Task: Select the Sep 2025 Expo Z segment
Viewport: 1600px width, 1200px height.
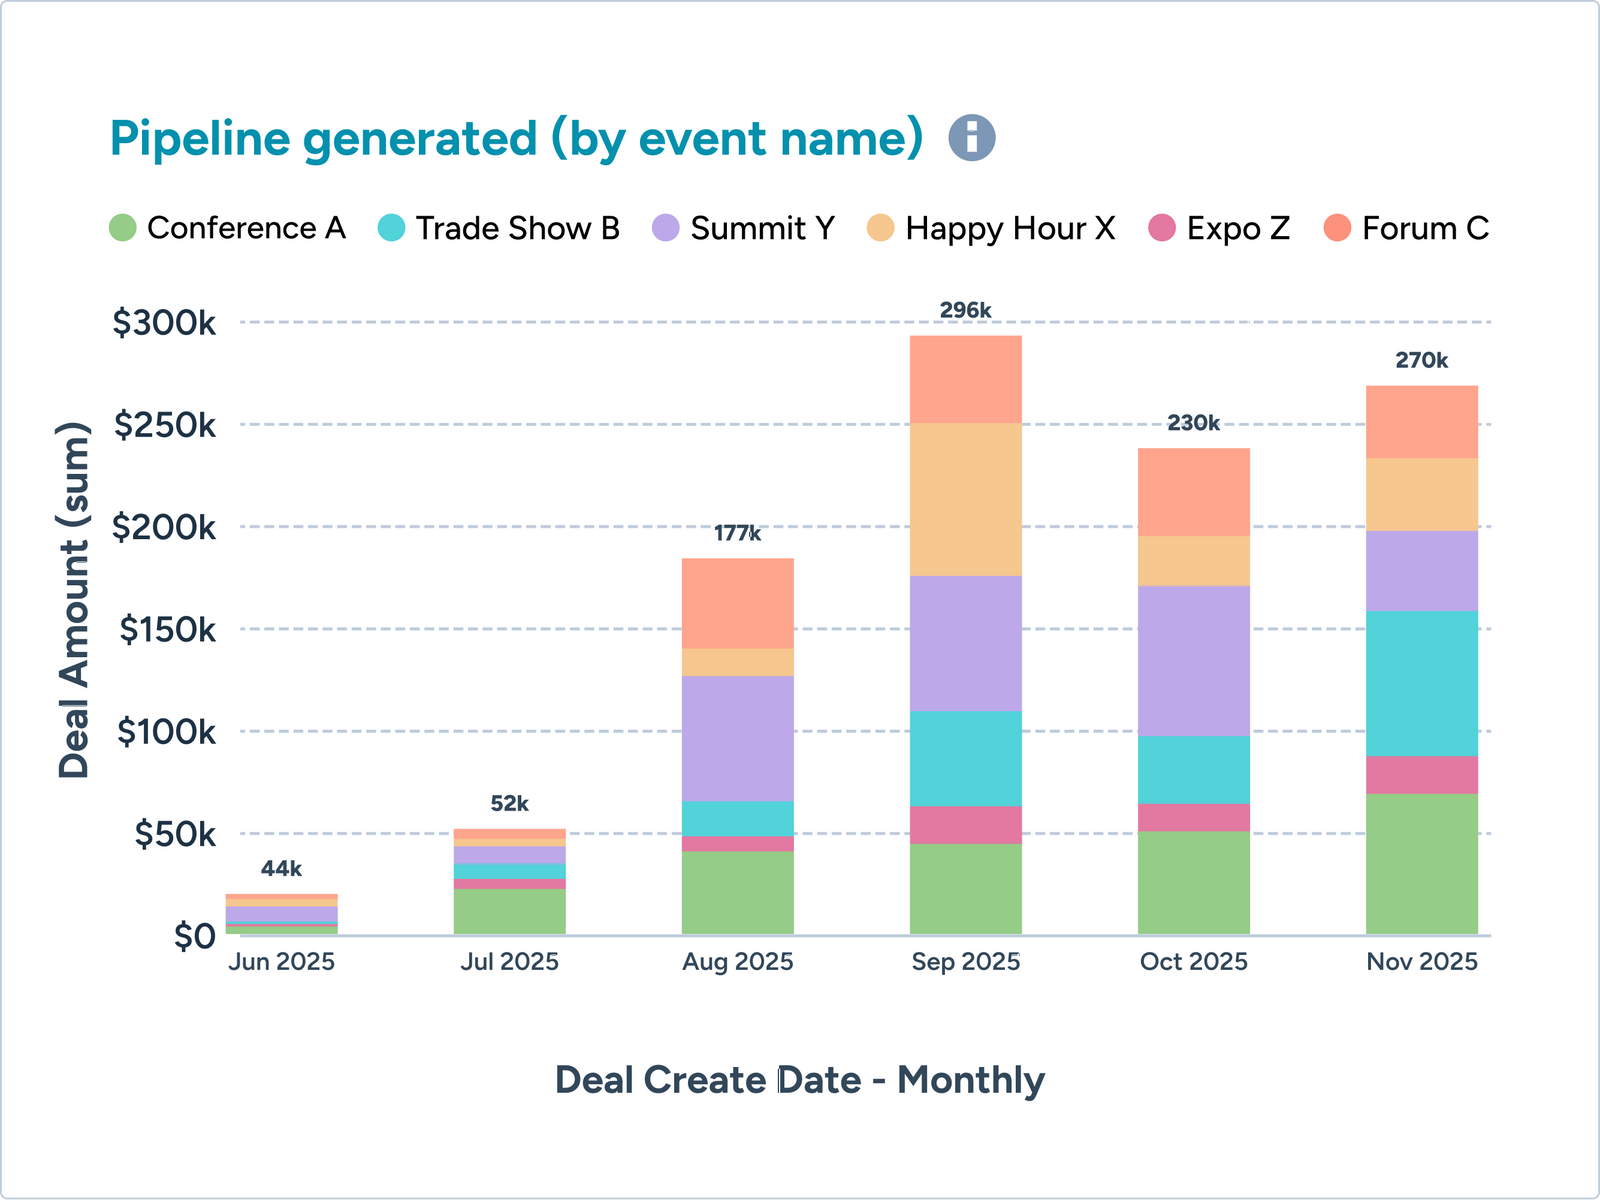Action: pos(966,825)
